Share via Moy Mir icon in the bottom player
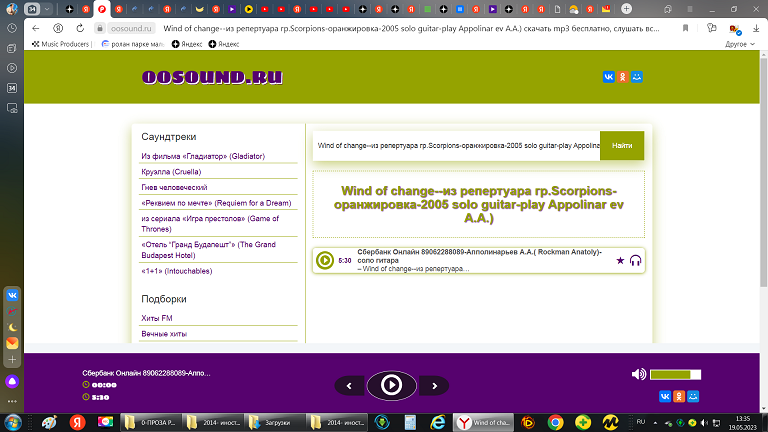This screenshot has height=432, width=768. (x=693, y=396)
